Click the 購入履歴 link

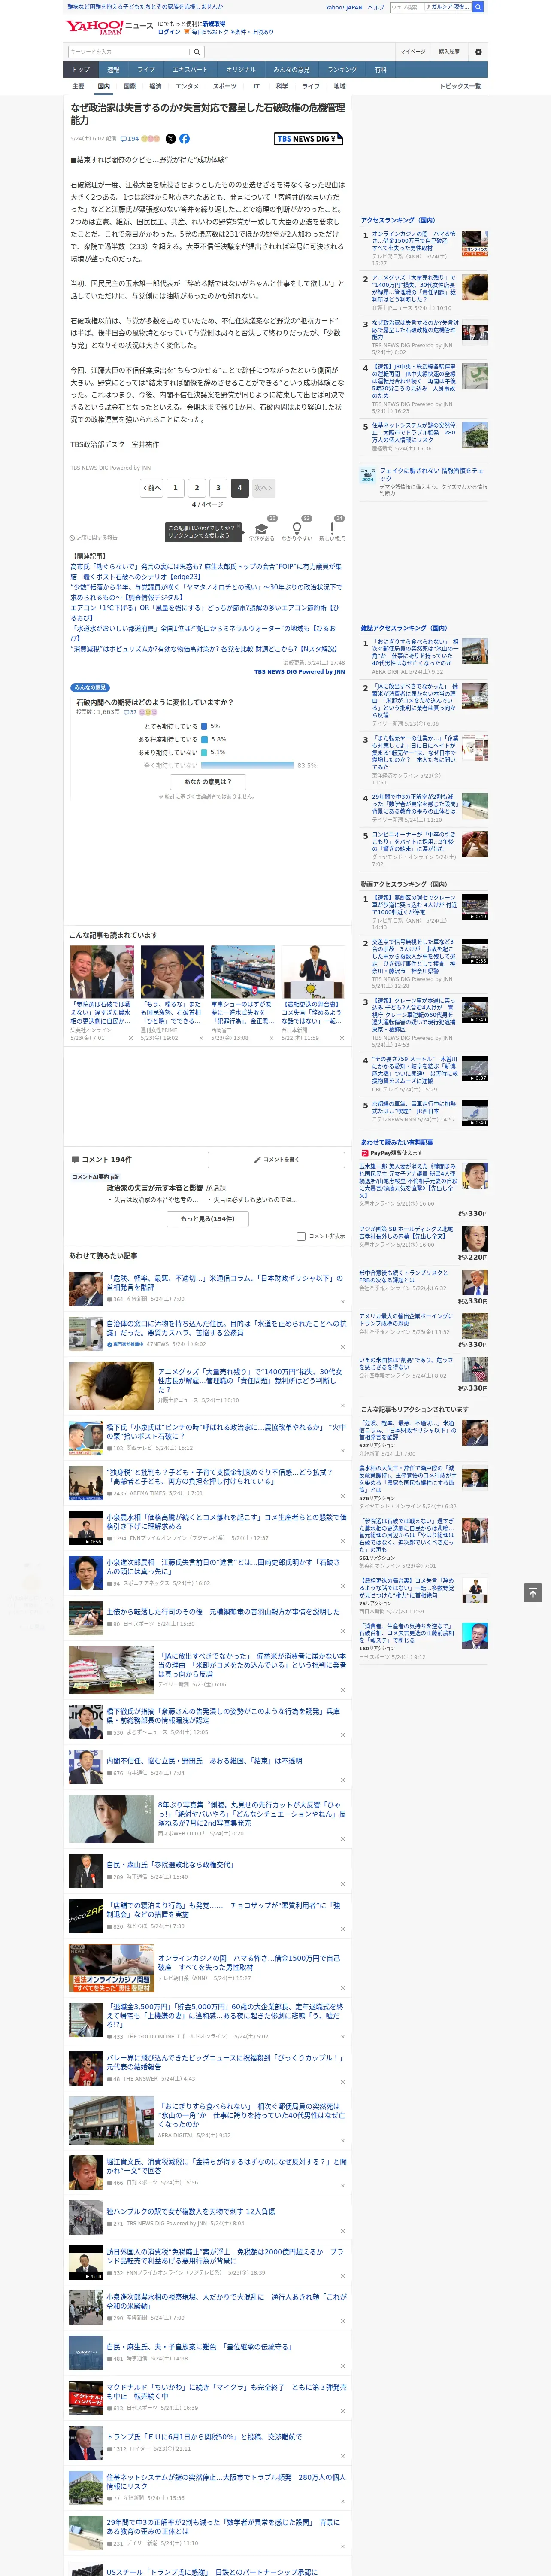(x=449, y=51)
